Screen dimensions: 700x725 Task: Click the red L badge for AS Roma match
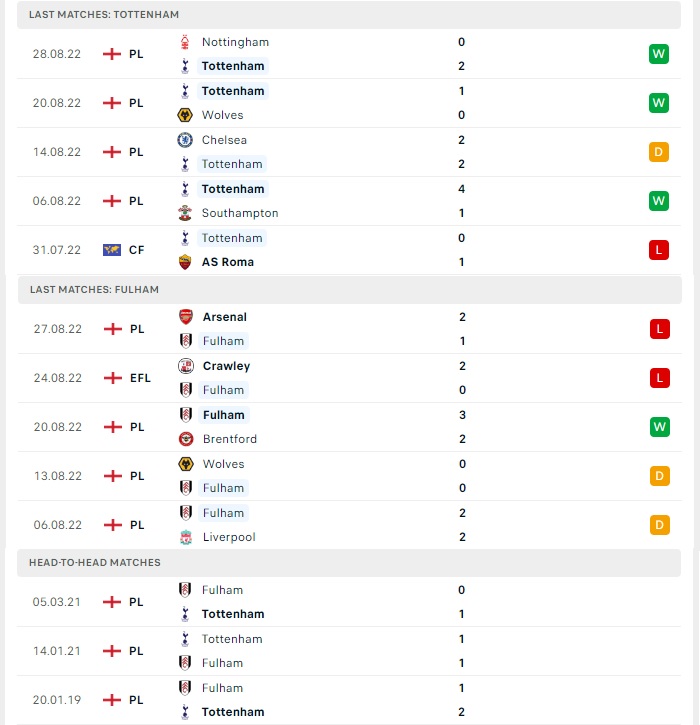[658, 250]
